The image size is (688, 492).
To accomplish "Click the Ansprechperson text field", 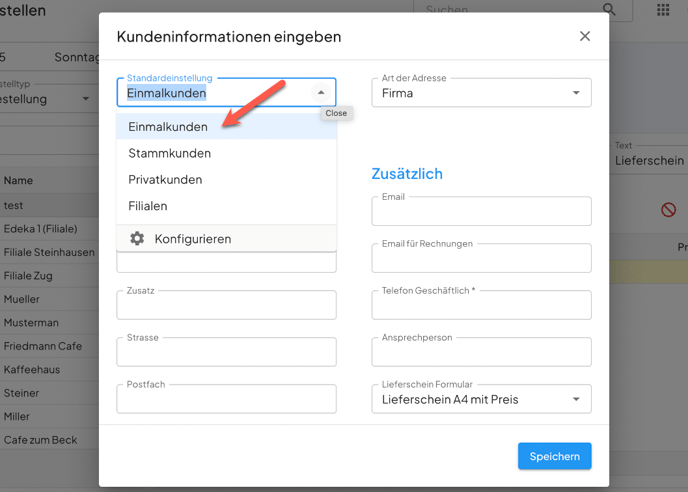I will pyautogui.click(x=481, y=353).
